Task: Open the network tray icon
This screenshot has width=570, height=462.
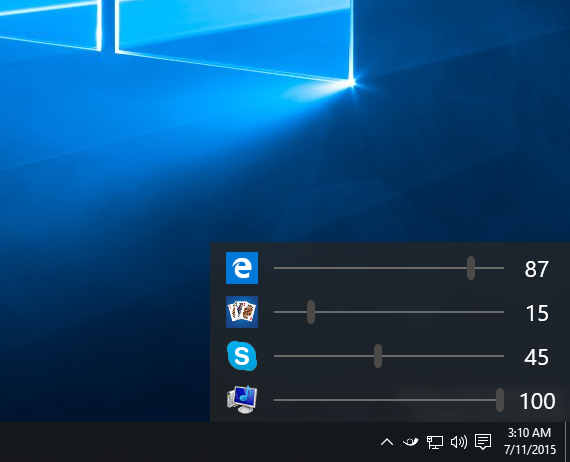Action: [435, 442]
